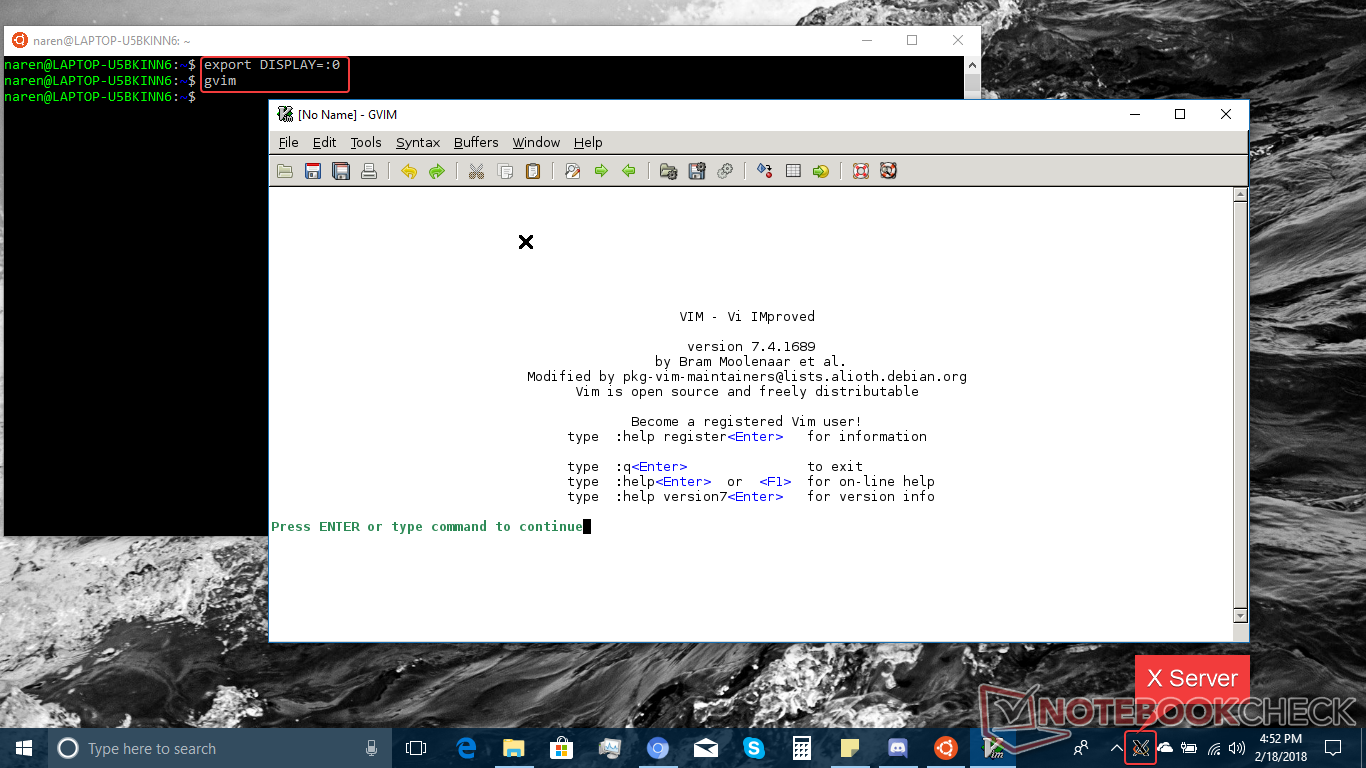
Task: Open the Action Center notifications
Action: click(x=1333, y=748)
